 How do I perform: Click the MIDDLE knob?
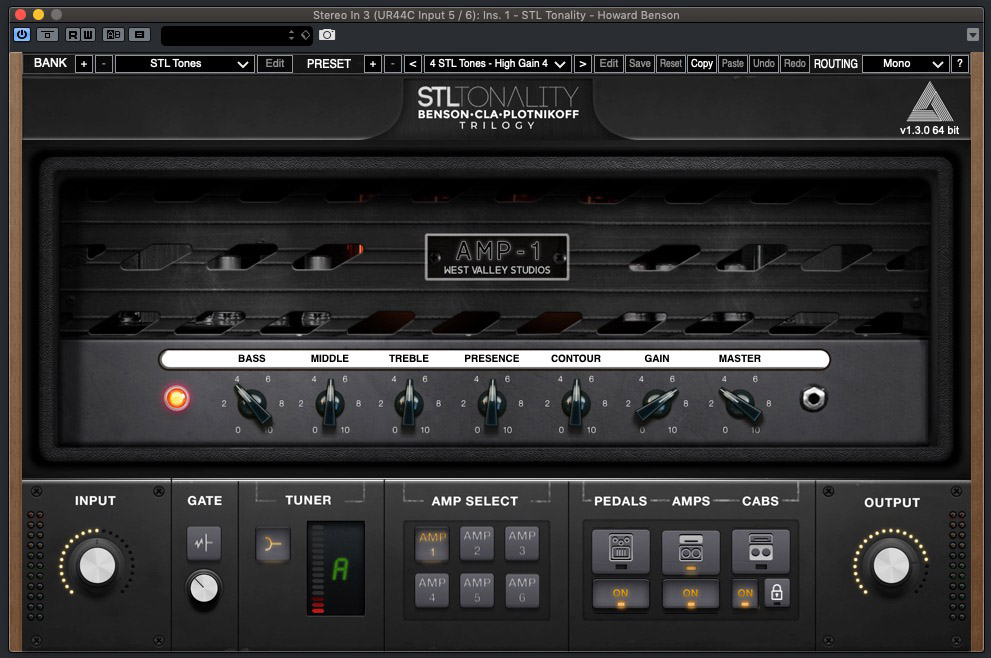click(x=330, y=403)
